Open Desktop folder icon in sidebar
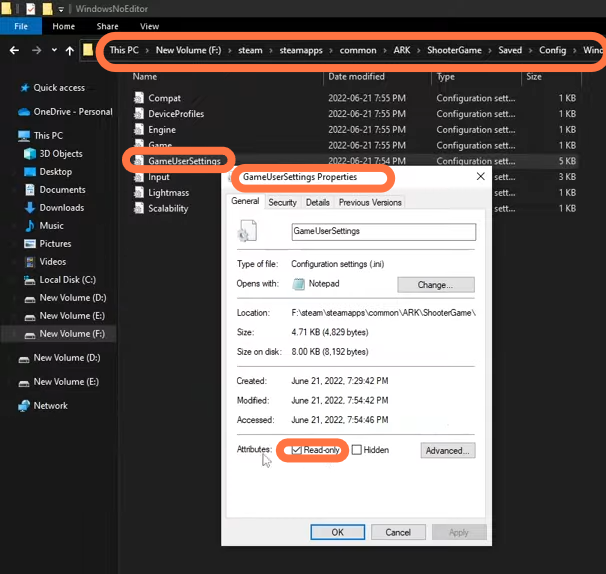606x574 pixels. pyautogui.click(x=30, y=172)
